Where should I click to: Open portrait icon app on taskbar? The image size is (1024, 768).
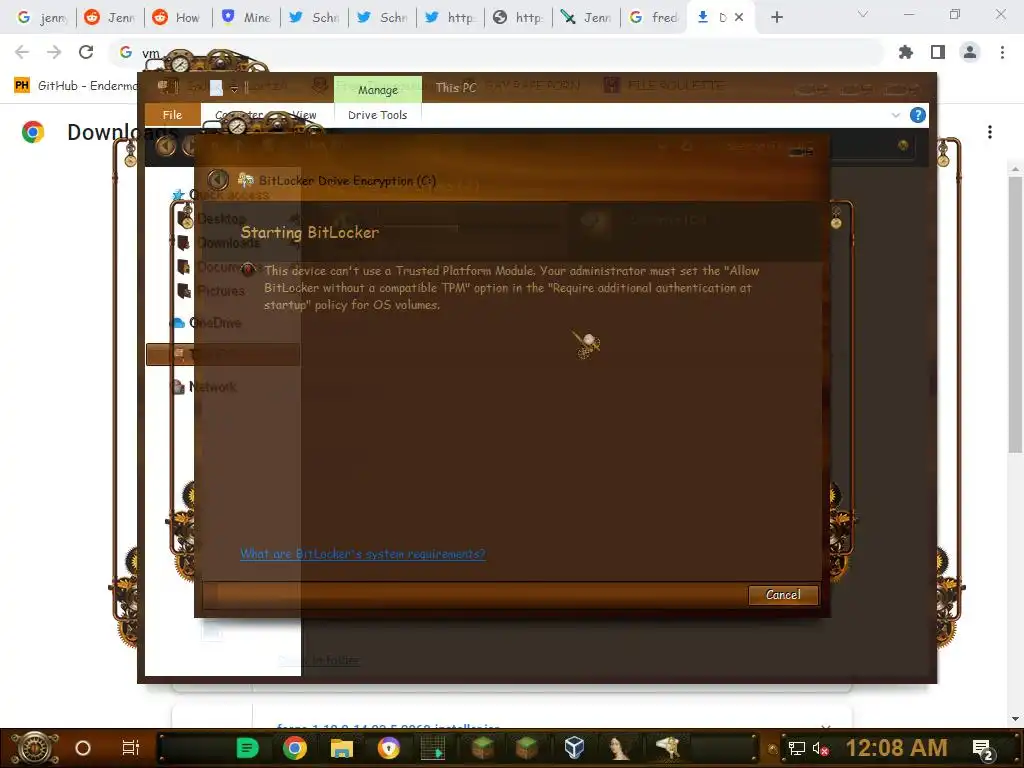point(618,748)
